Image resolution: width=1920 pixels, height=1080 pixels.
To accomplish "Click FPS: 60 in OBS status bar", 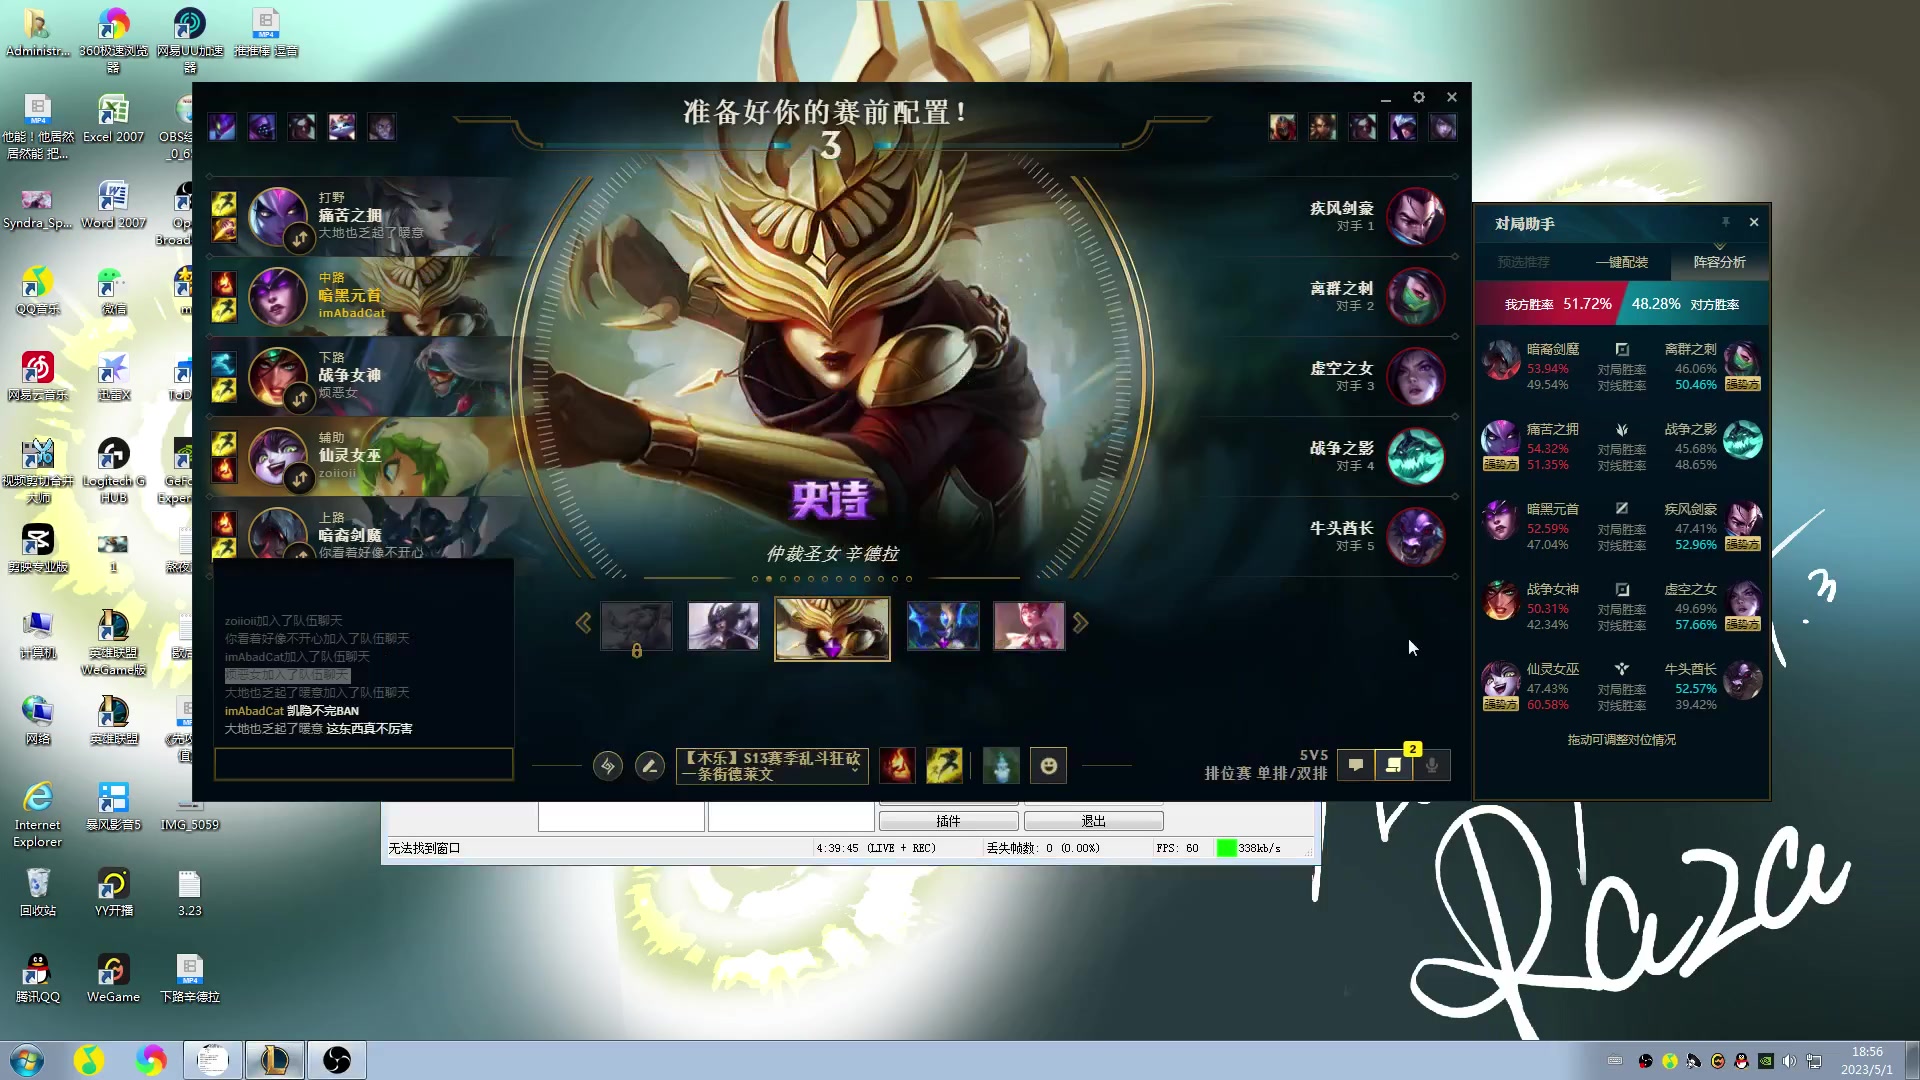I will pos(1177,848).
